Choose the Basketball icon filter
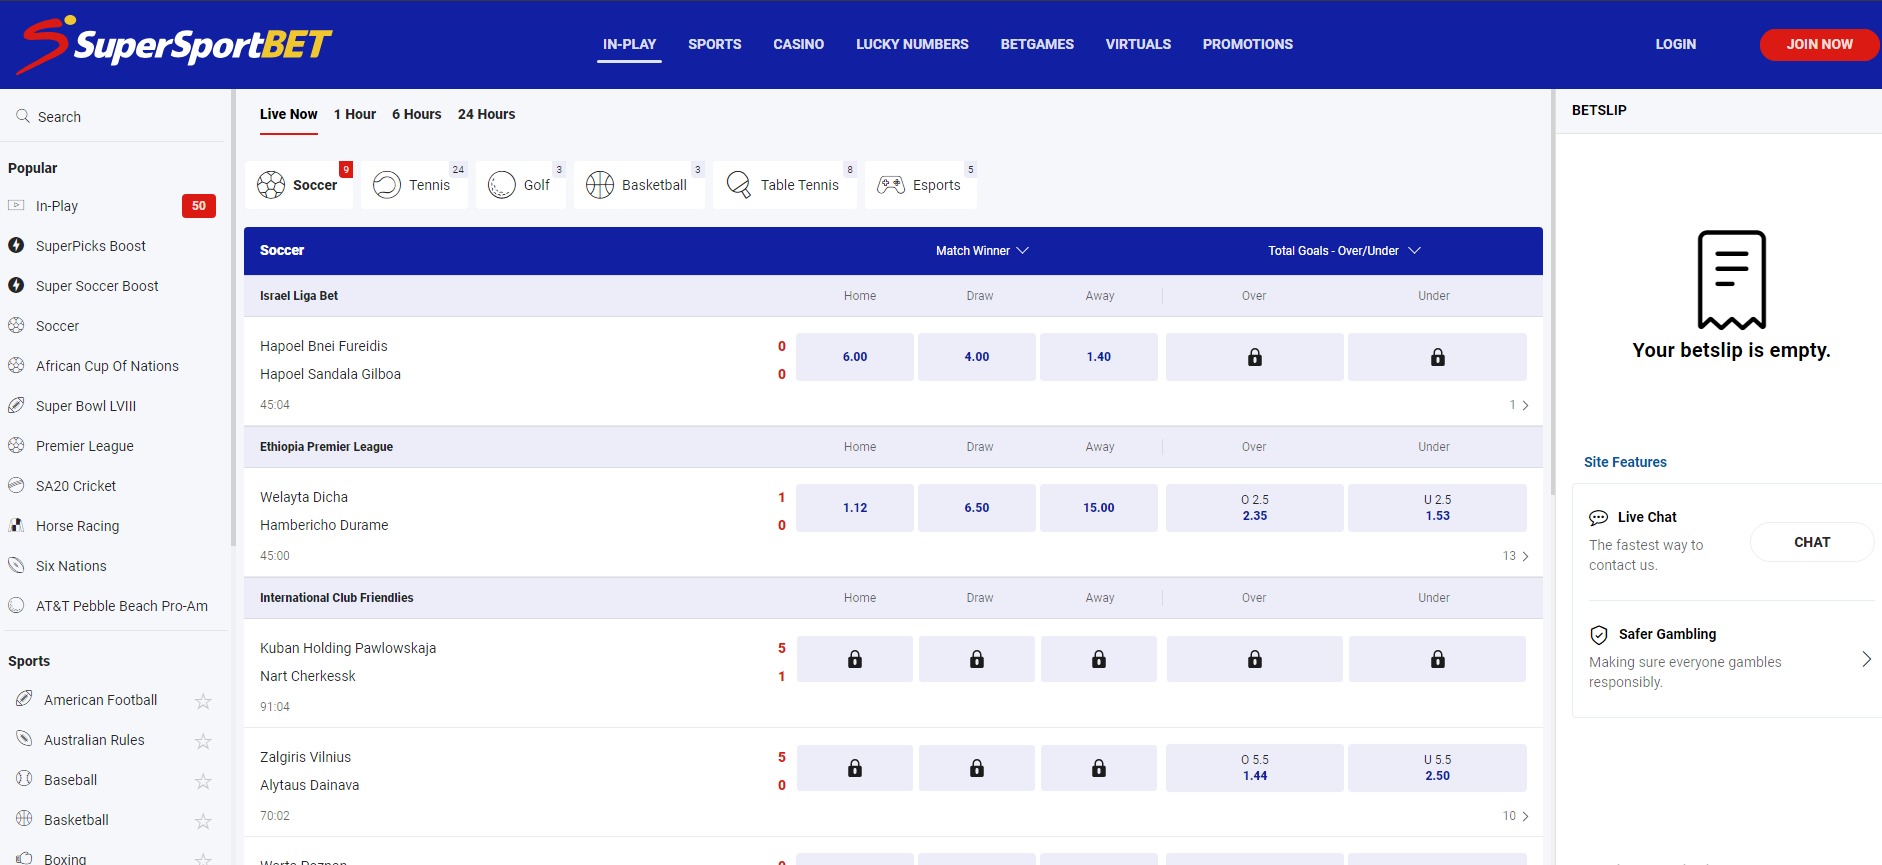The image size is (1882, 865). (x=600, y=185)
